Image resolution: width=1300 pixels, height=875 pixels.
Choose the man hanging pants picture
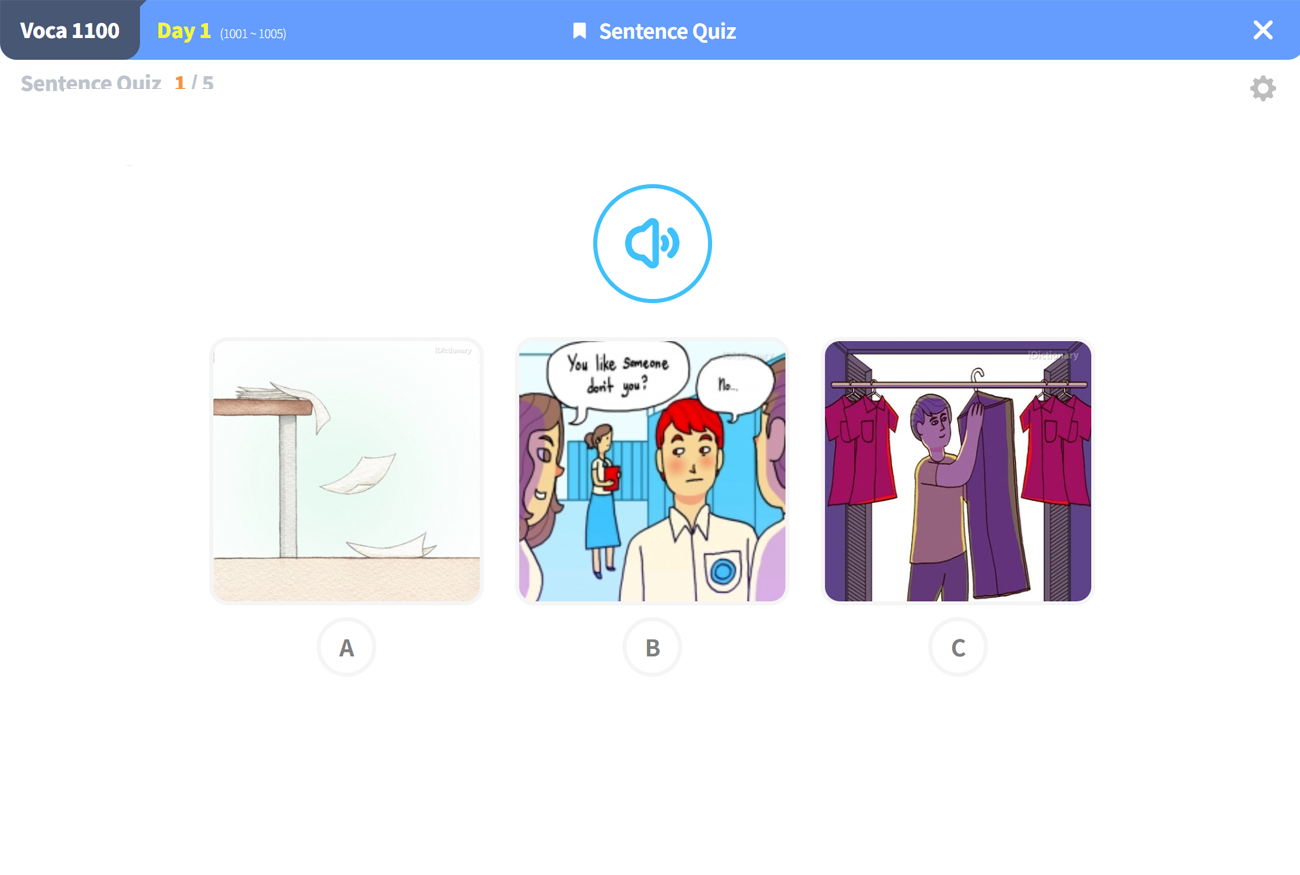coord(958,471)
